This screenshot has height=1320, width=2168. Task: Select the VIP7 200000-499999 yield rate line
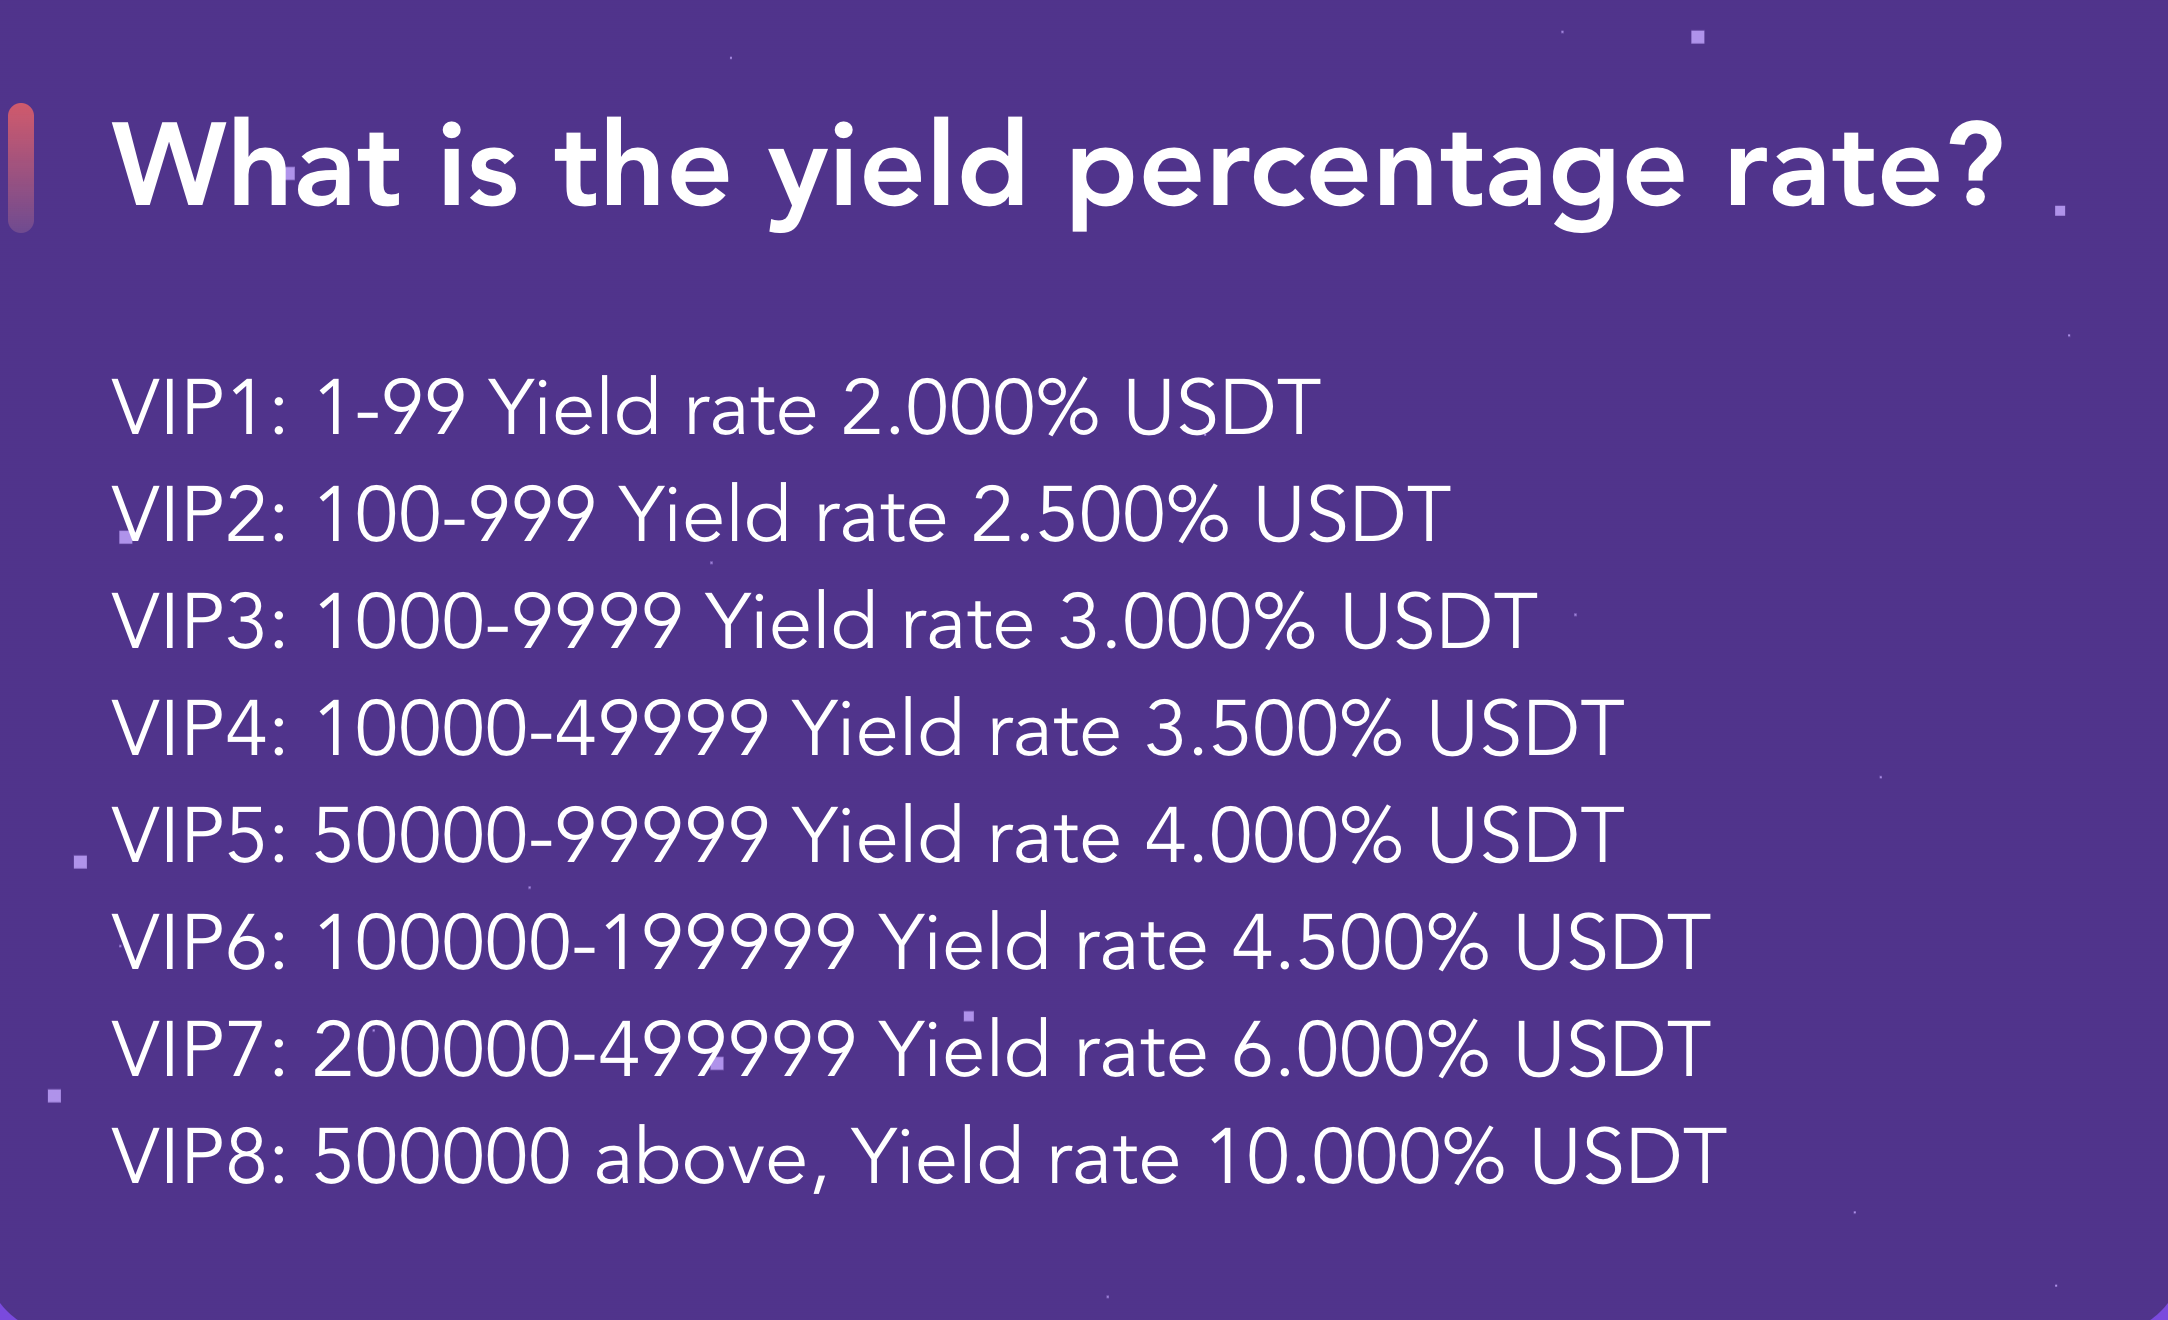tap(911, 1049)
